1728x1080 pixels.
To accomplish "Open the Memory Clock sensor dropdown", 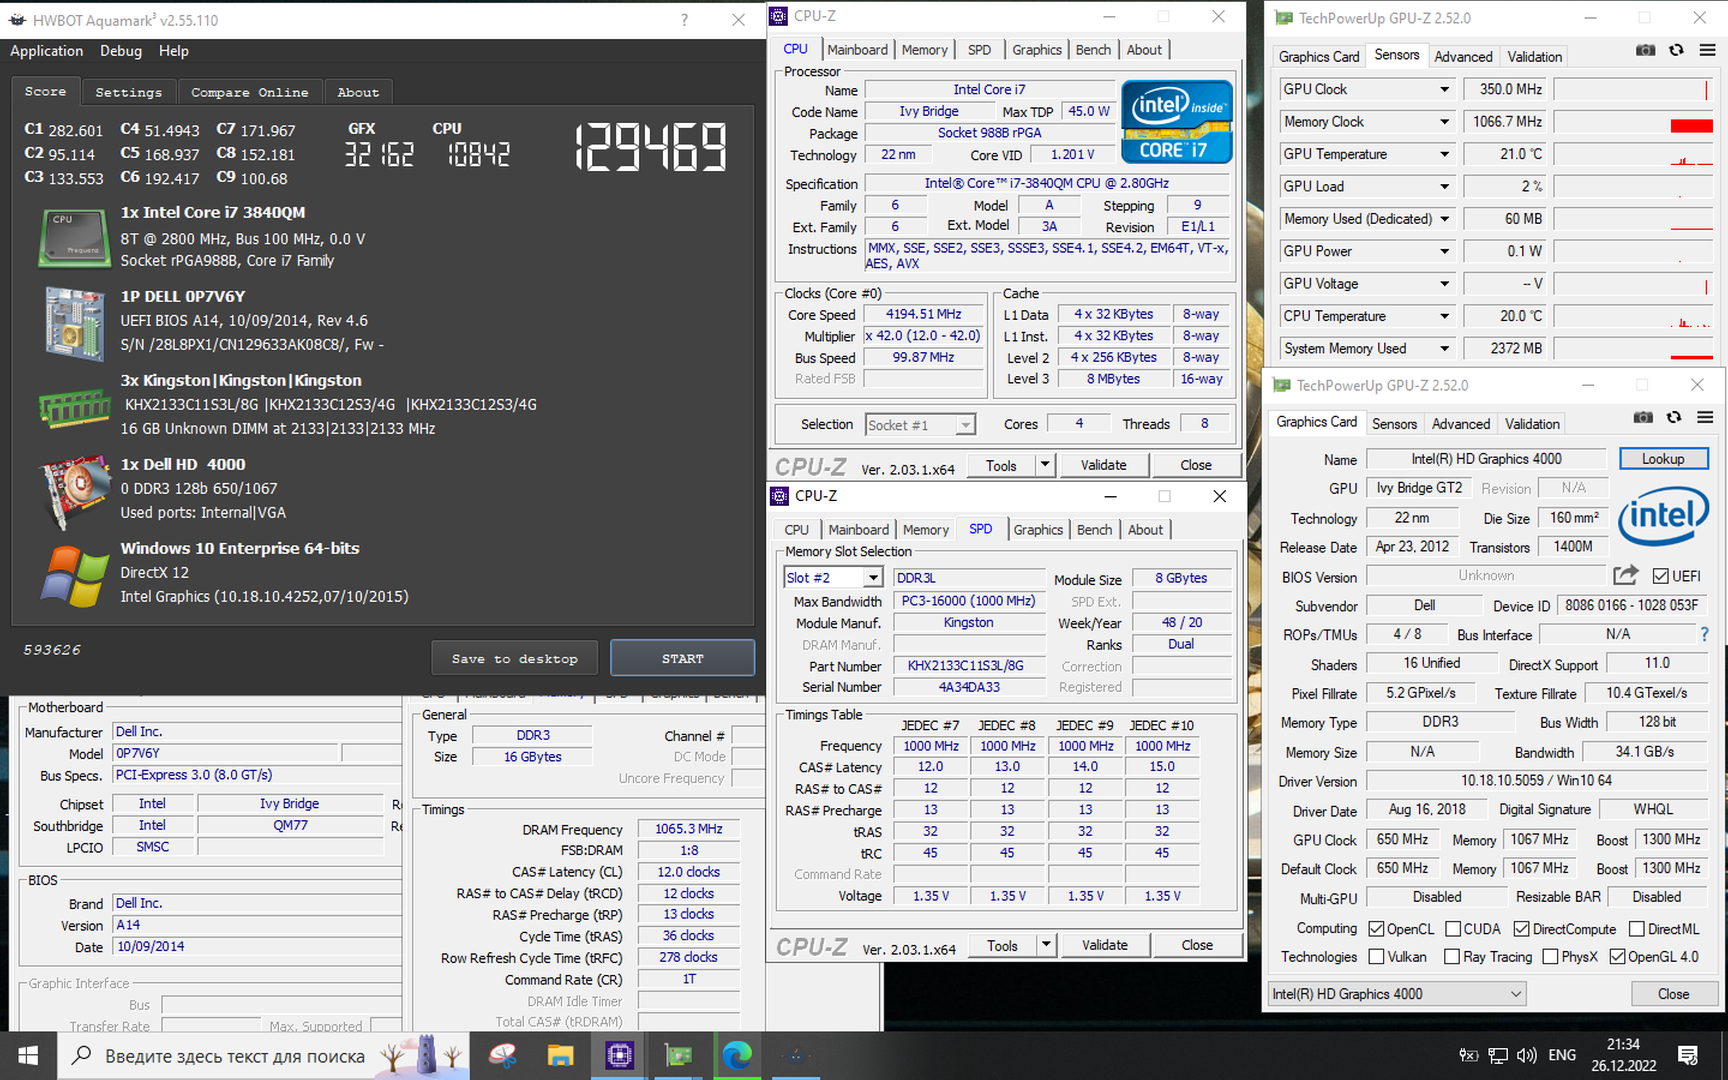I will (x=1444, y=122).
